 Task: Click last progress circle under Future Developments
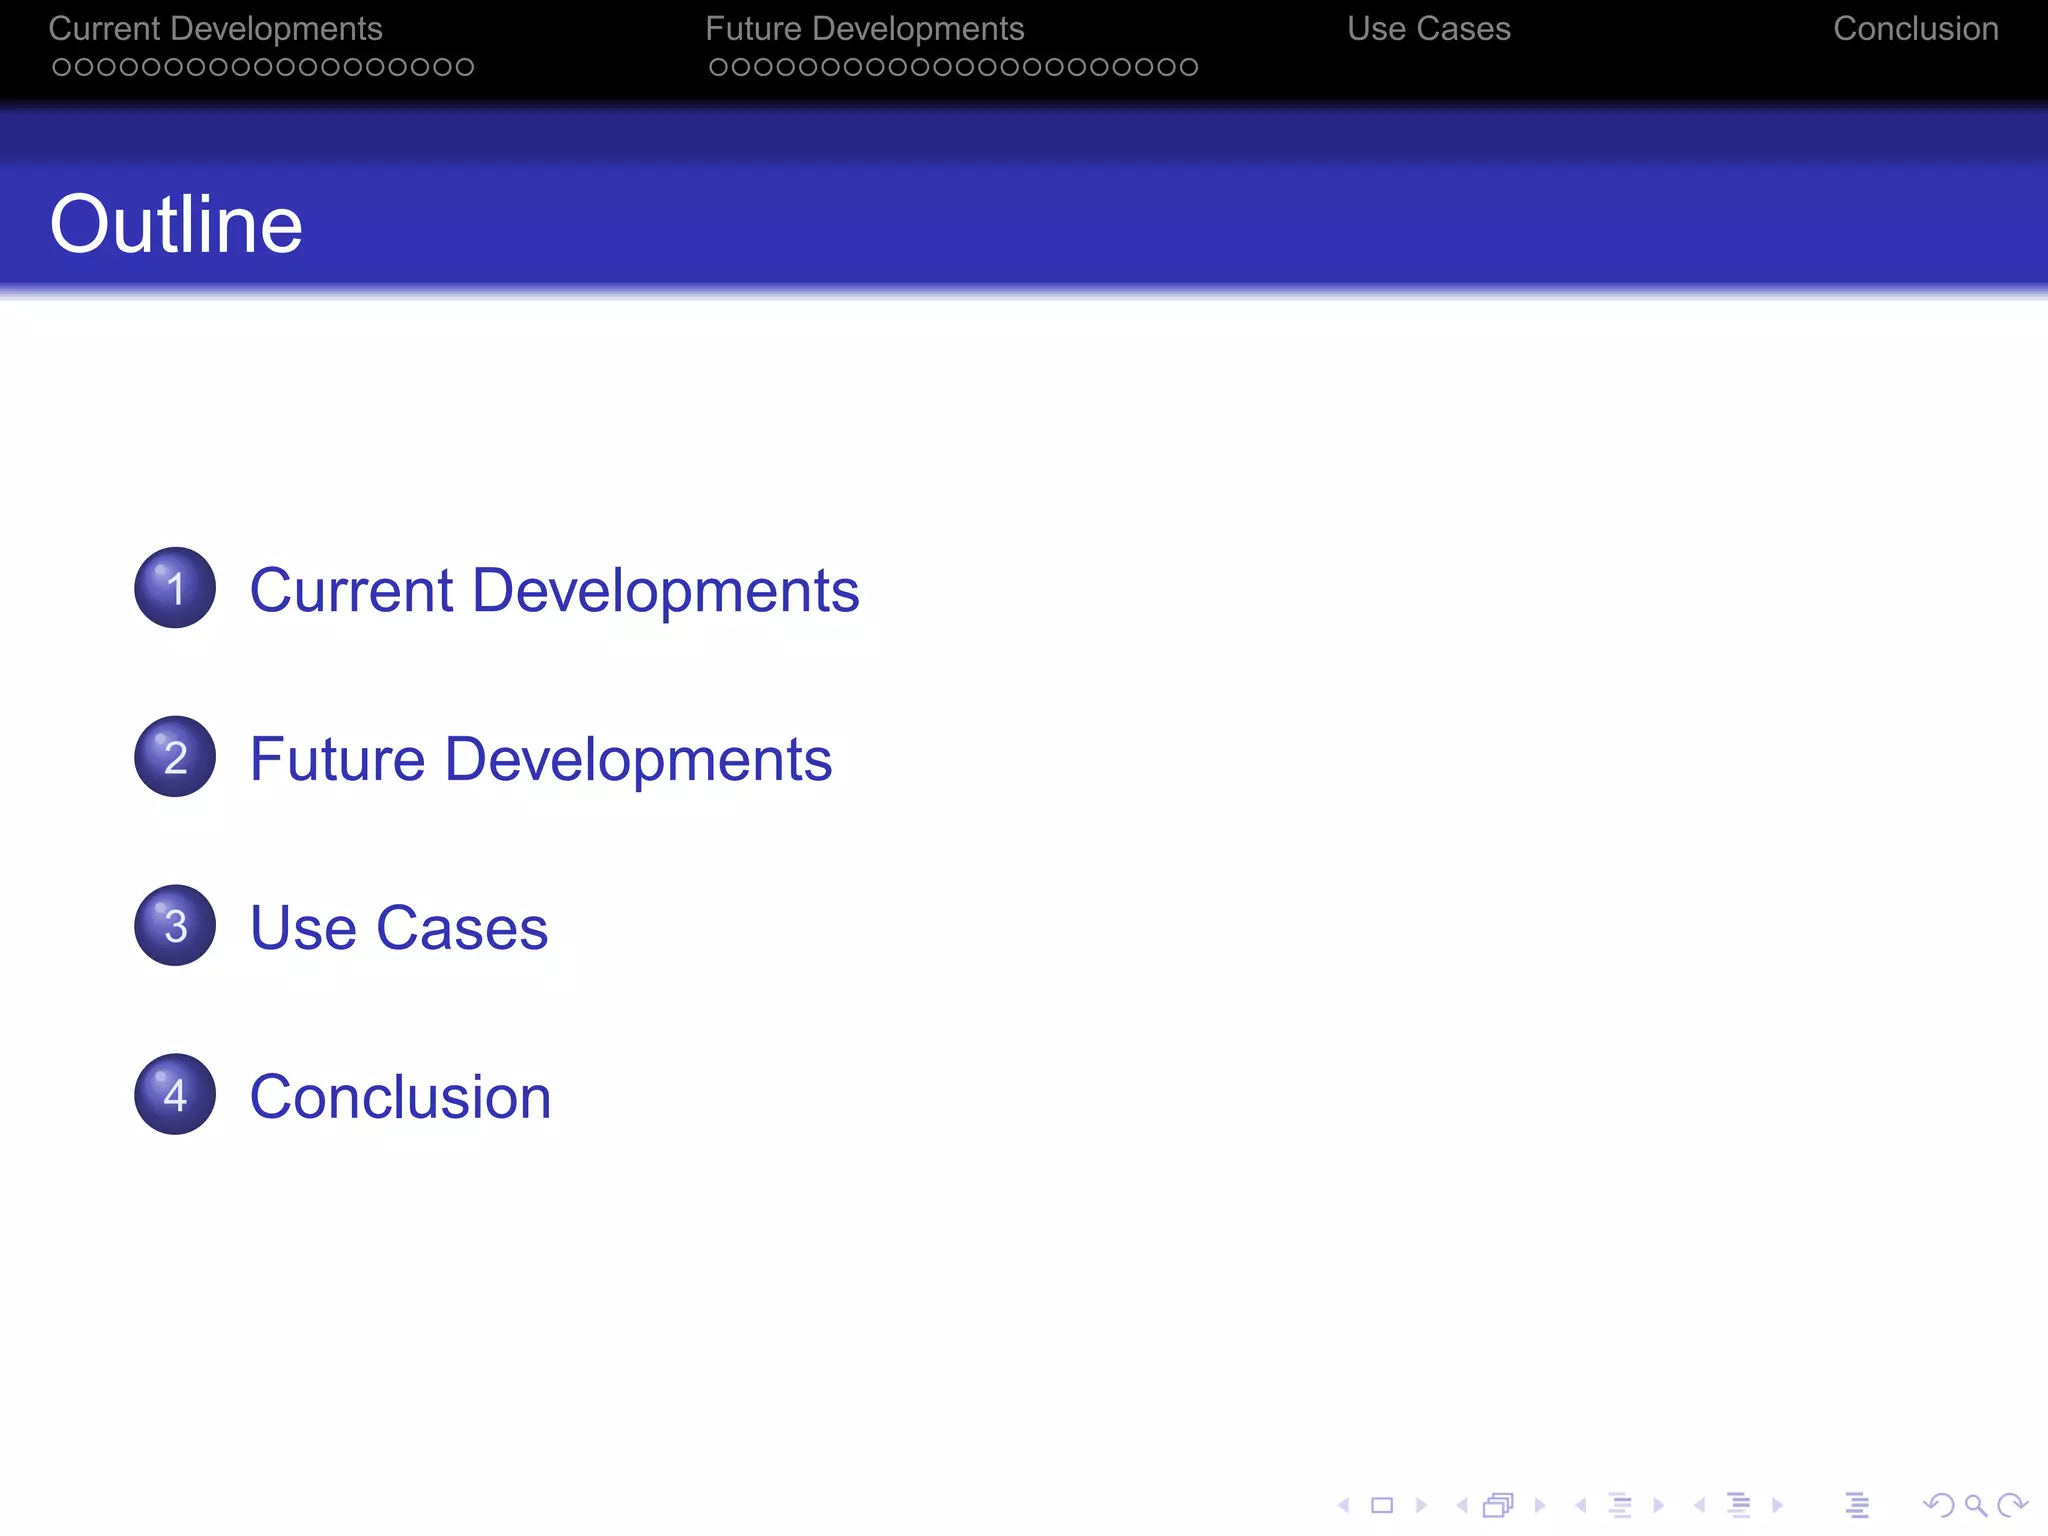click(1188, 67)
